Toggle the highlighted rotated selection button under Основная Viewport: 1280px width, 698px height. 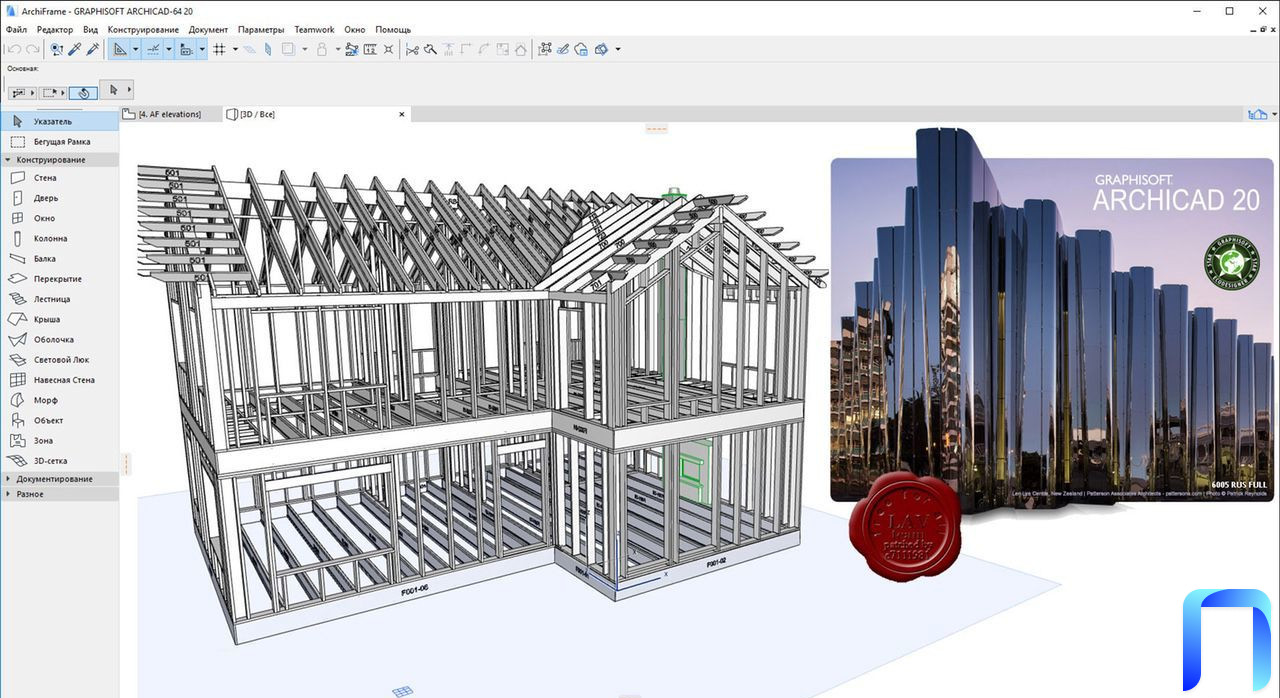pyautogui.click(x=83, y=92)
